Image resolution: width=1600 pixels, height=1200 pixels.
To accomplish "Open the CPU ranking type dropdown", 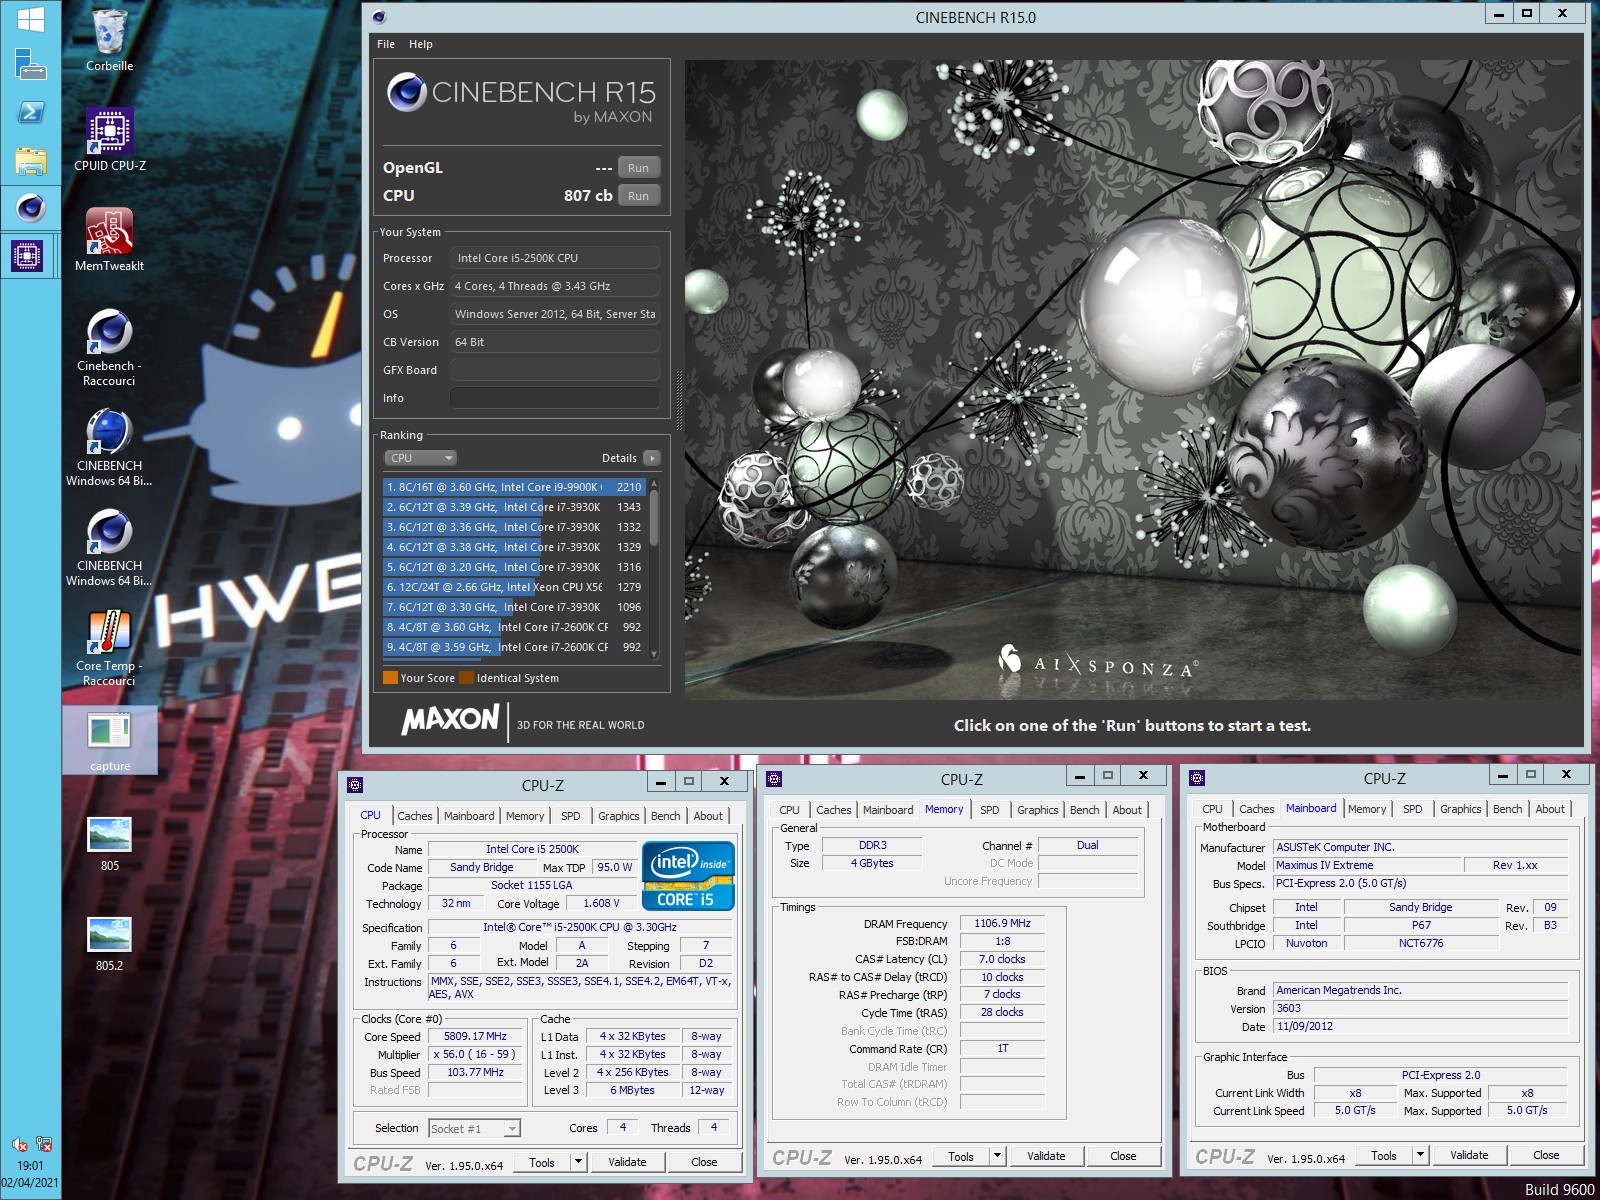I will pos(420,458).
